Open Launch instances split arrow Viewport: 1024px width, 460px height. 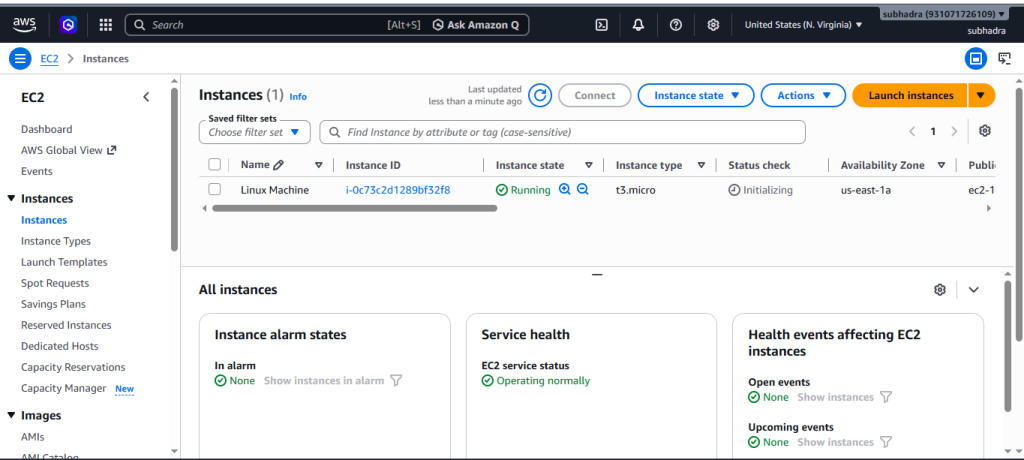[982, 95]
